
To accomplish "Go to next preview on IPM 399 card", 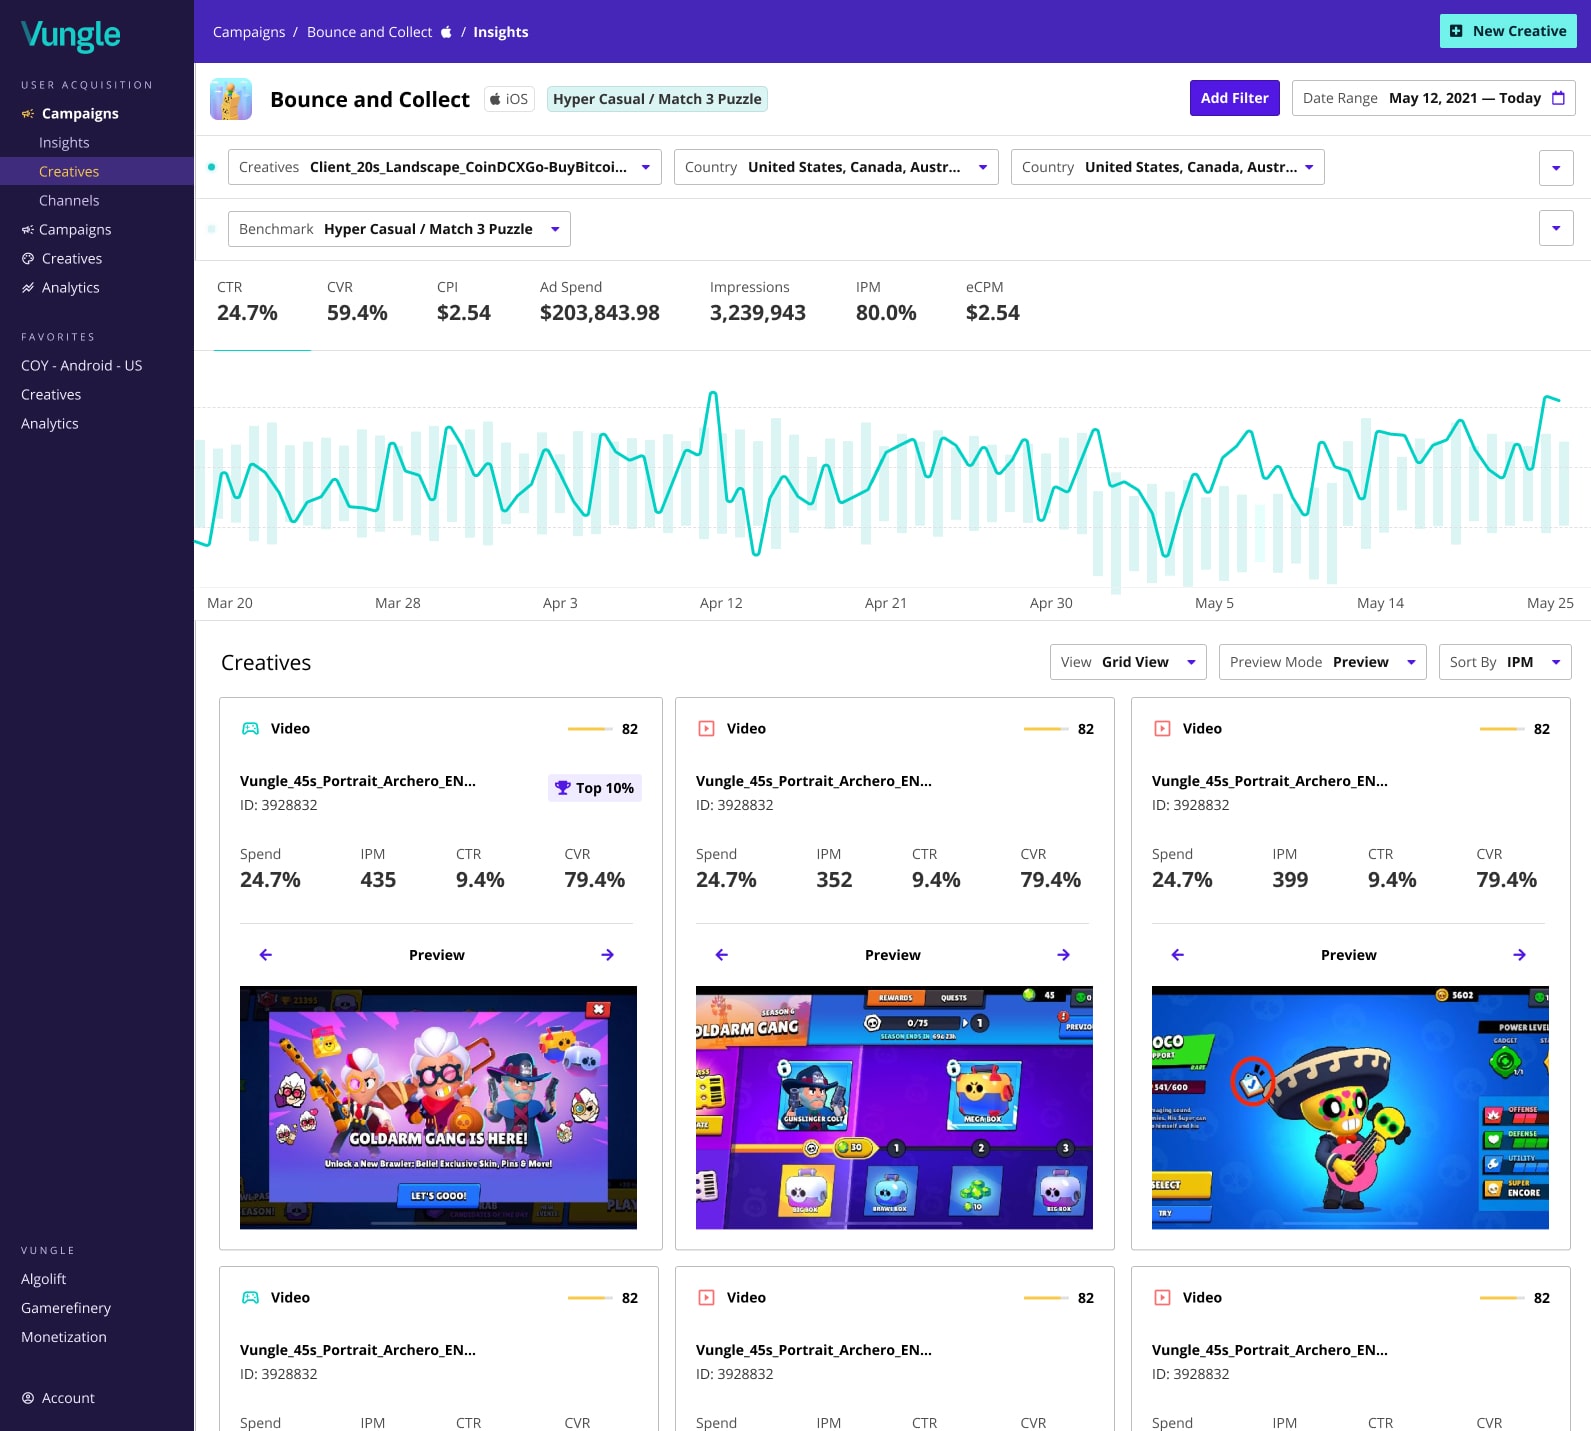I will point(1519,955).
